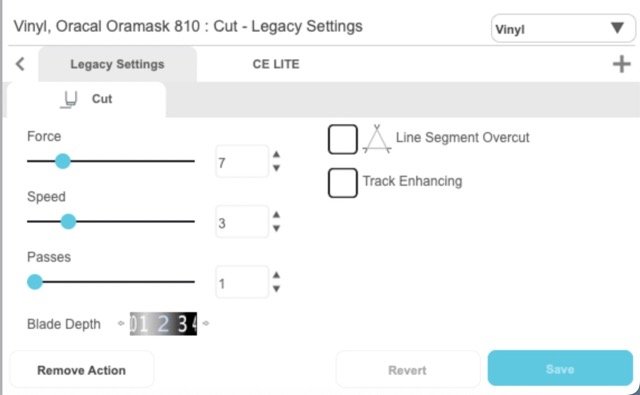
Task: Click the Remove Action button
Action: pos(82,370)
